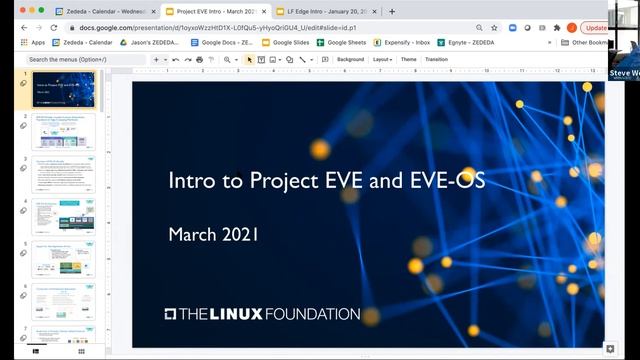Switch to grid view icon
This screenshot has width=640, height=360.
click(x=81, y=351)
